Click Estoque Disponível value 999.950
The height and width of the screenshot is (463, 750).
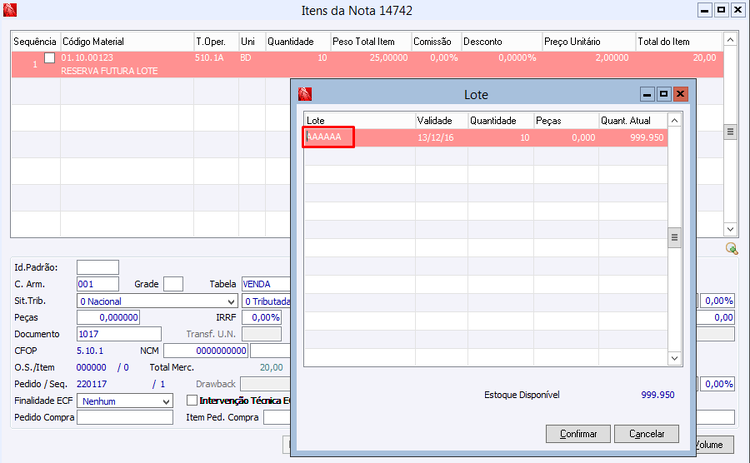pos(658,395)
